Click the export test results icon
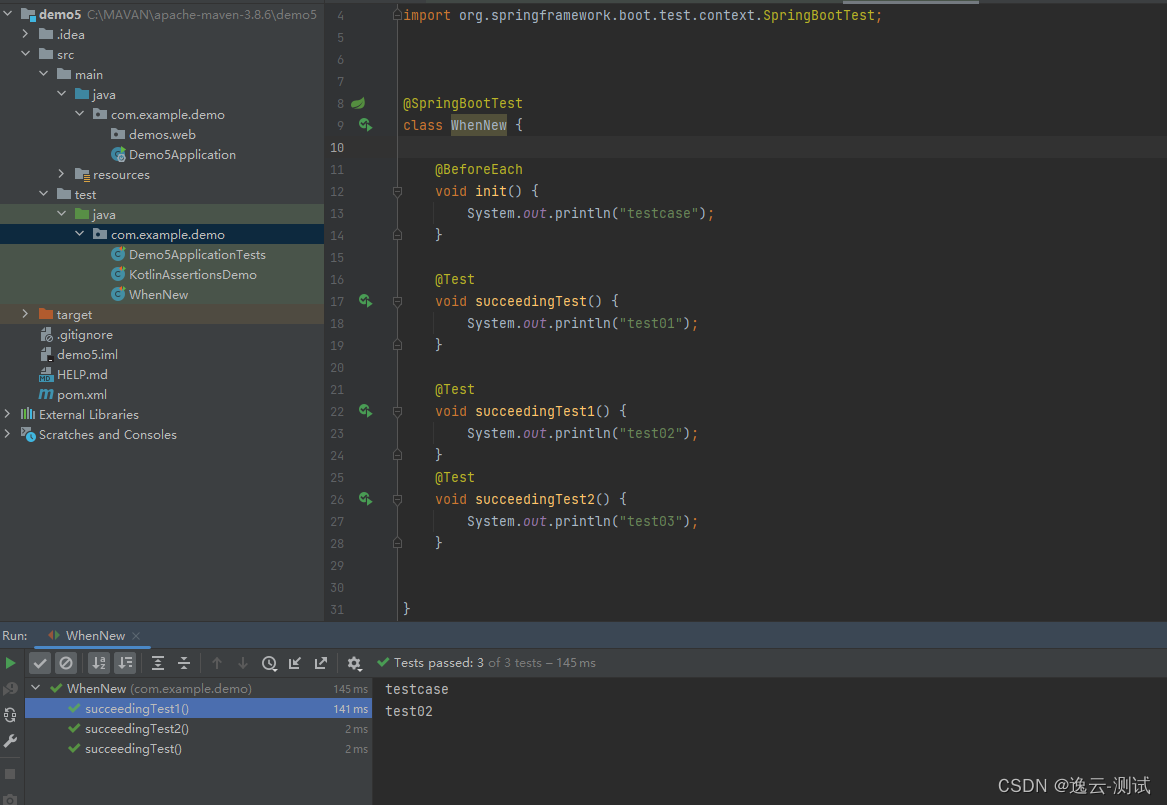The width and height of the screenshot is (1167, 805). pos(319,662)
